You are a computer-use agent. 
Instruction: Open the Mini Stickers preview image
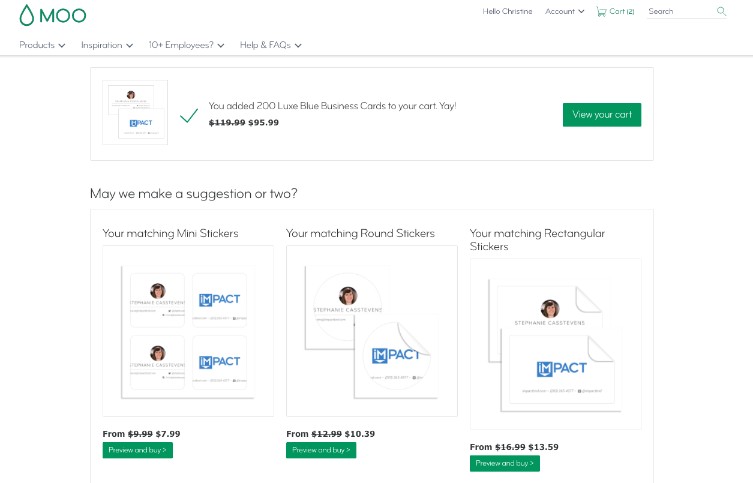[188, 330]
